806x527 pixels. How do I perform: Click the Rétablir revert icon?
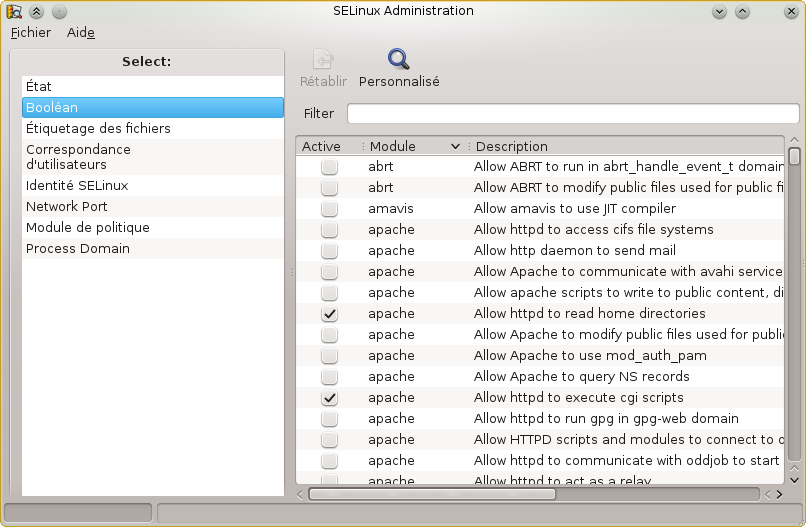(x=323, y=59)
